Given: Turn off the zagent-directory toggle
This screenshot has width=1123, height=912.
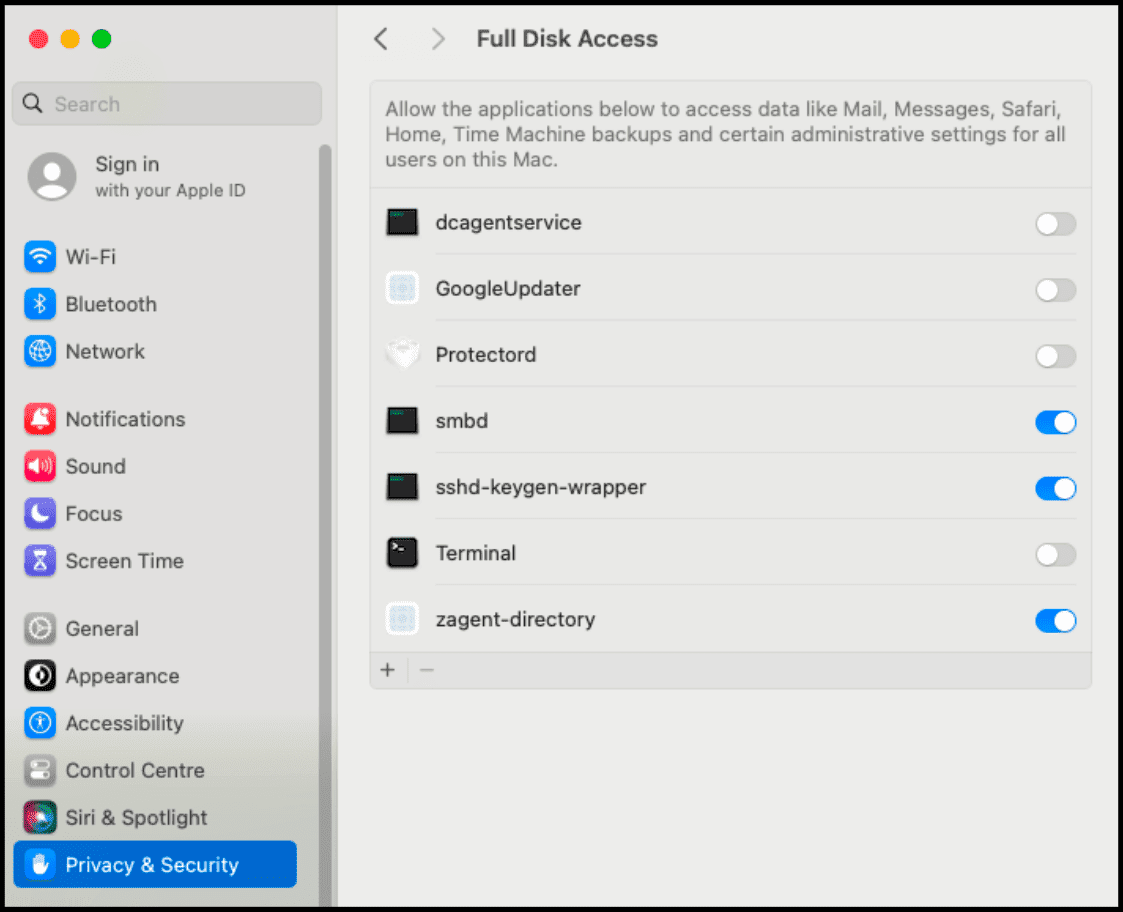Looking at the screenshot, I should click(1055, 621).
